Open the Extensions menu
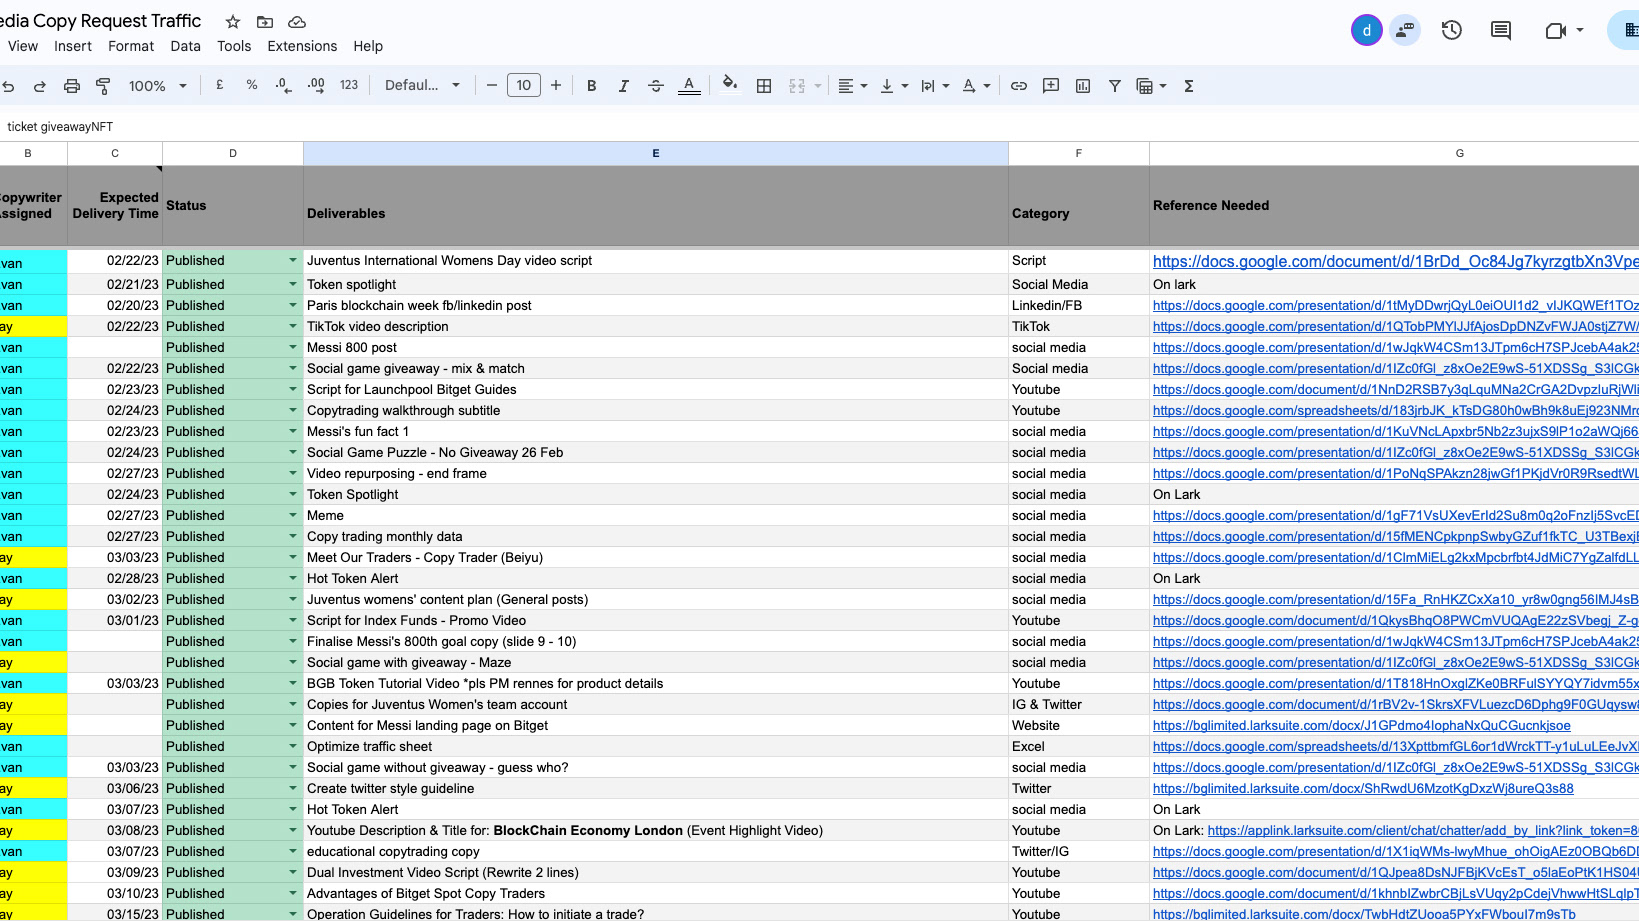Screen dimensions: 1639x922 pyautogui.click(x=302, y=46)
